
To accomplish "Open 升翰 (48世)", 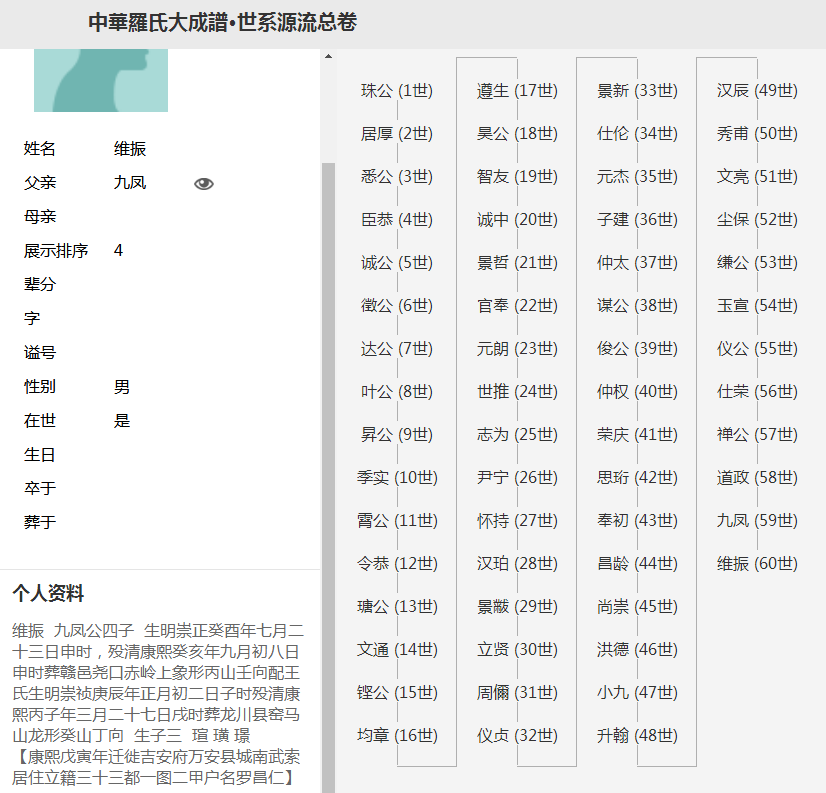I will [637, 736].
